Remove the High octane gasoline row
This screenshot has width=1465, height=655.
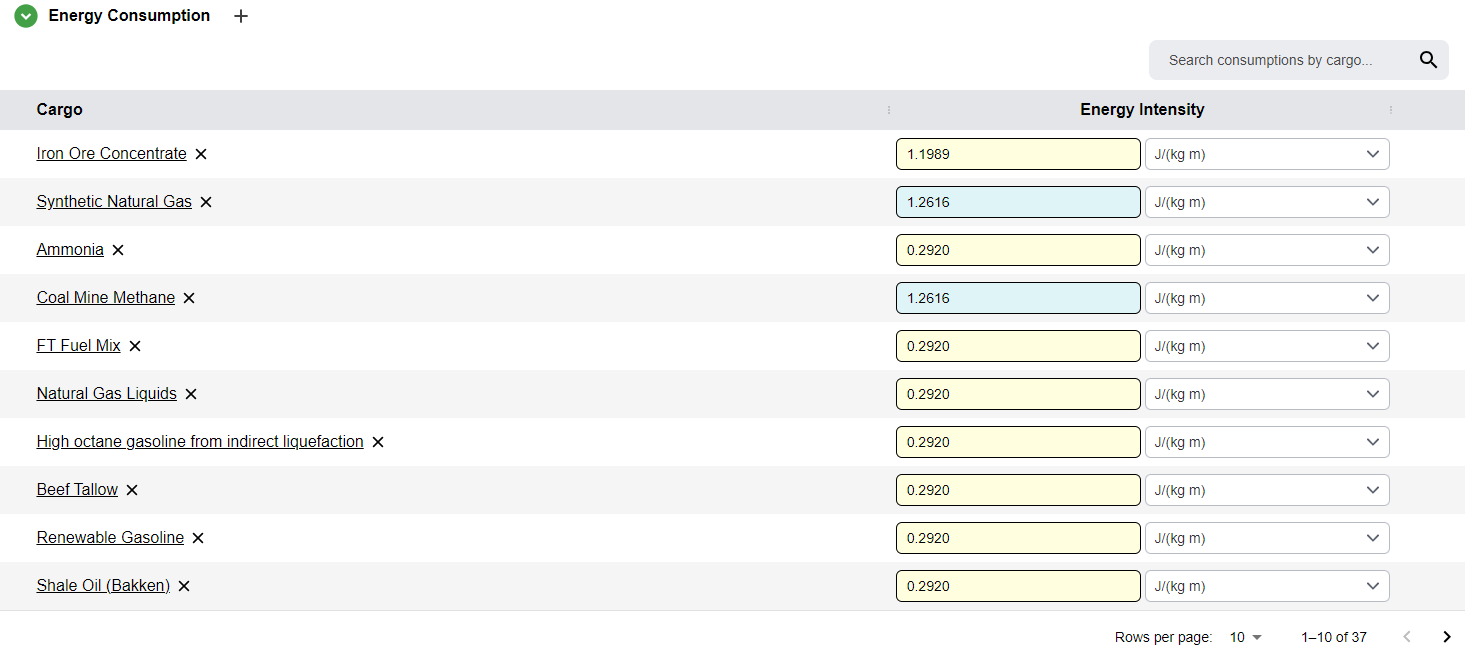click(x=378, y=442)
